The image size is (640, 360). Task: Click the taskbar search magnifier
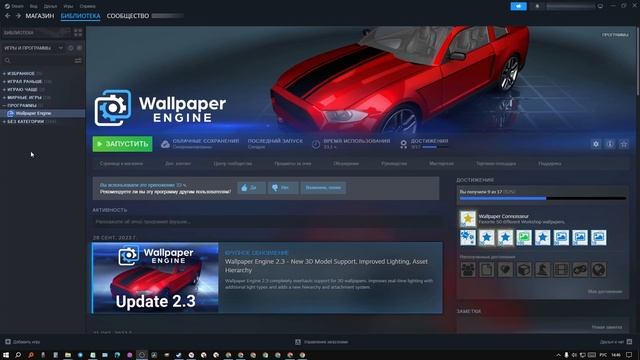18,355
